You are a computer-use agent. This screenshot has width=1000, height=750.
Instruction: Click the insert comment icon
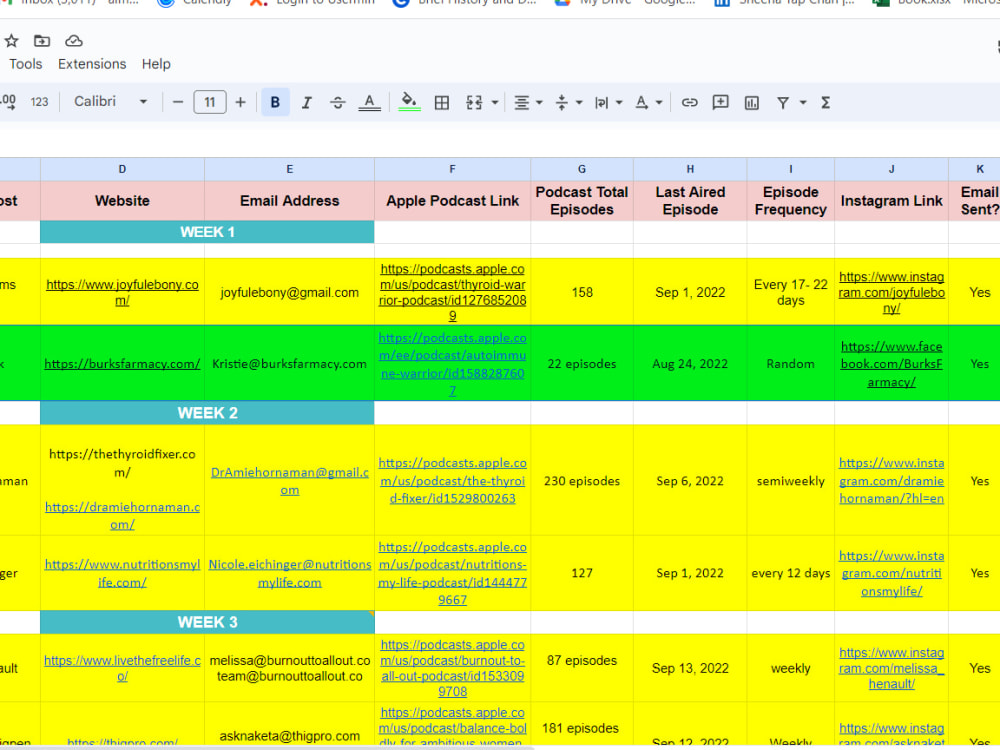721,102
